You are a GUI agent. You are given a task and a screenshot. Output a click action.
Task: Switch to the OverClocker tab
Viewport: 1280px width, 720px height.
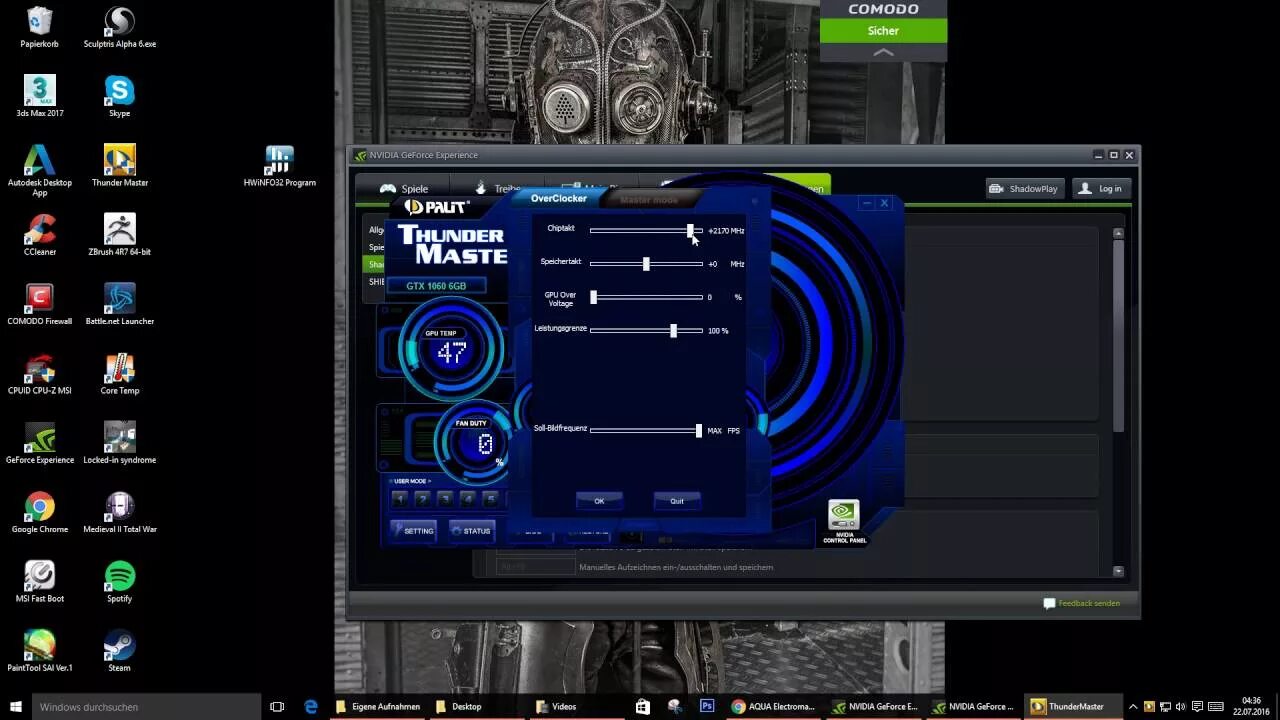click(559, 198)
